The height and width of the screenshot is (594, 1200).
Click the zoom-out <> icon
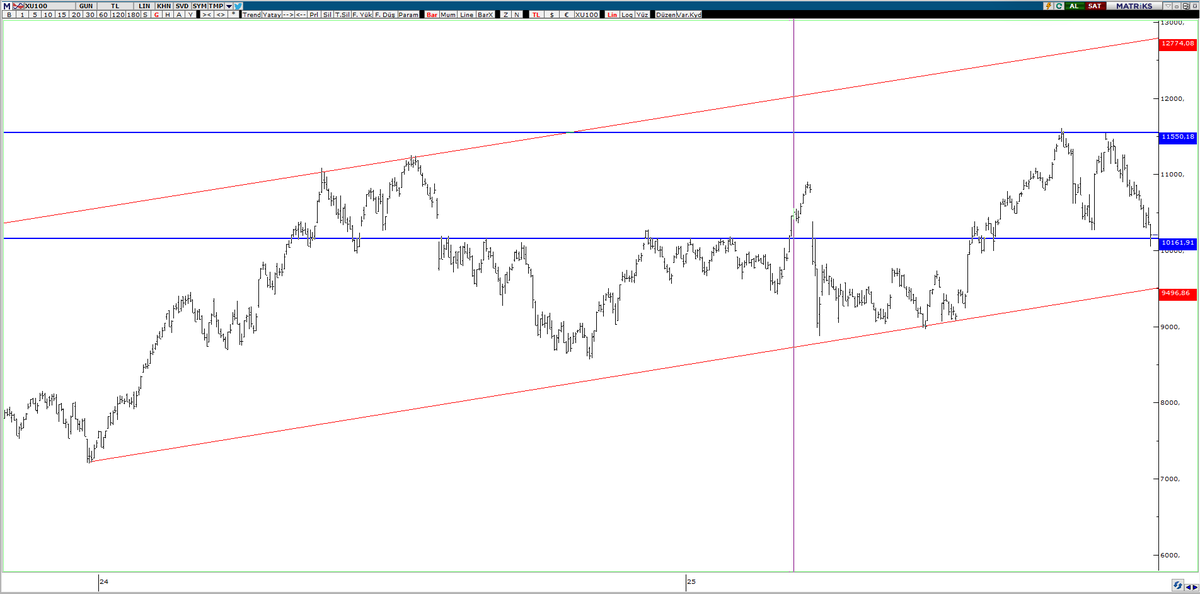pos(220,15)
